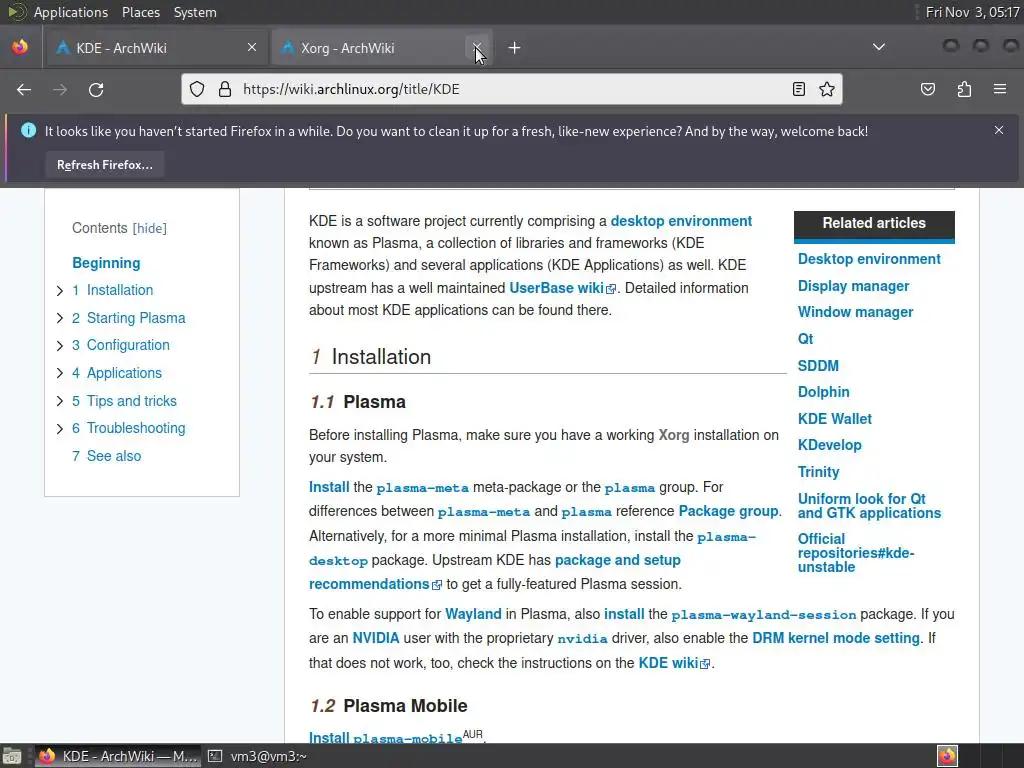Open the KDE wiki external link
This screenshot has height=768, width=1024.
[x=674, y=663]
